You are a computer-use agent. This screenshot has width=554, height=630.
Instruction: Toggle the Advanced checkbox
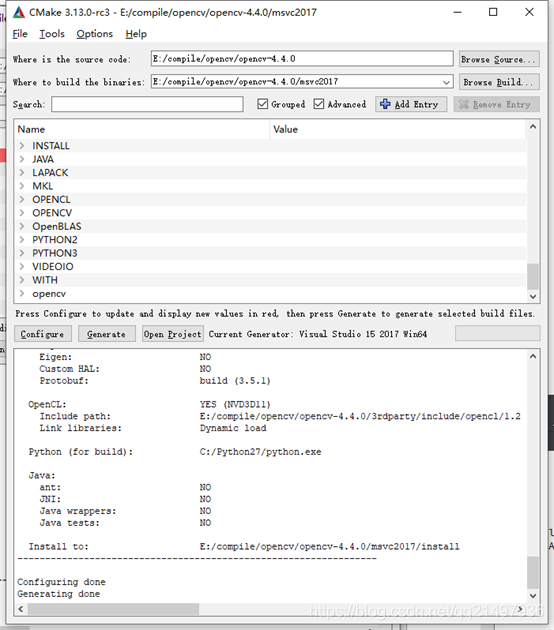(319, 104)
